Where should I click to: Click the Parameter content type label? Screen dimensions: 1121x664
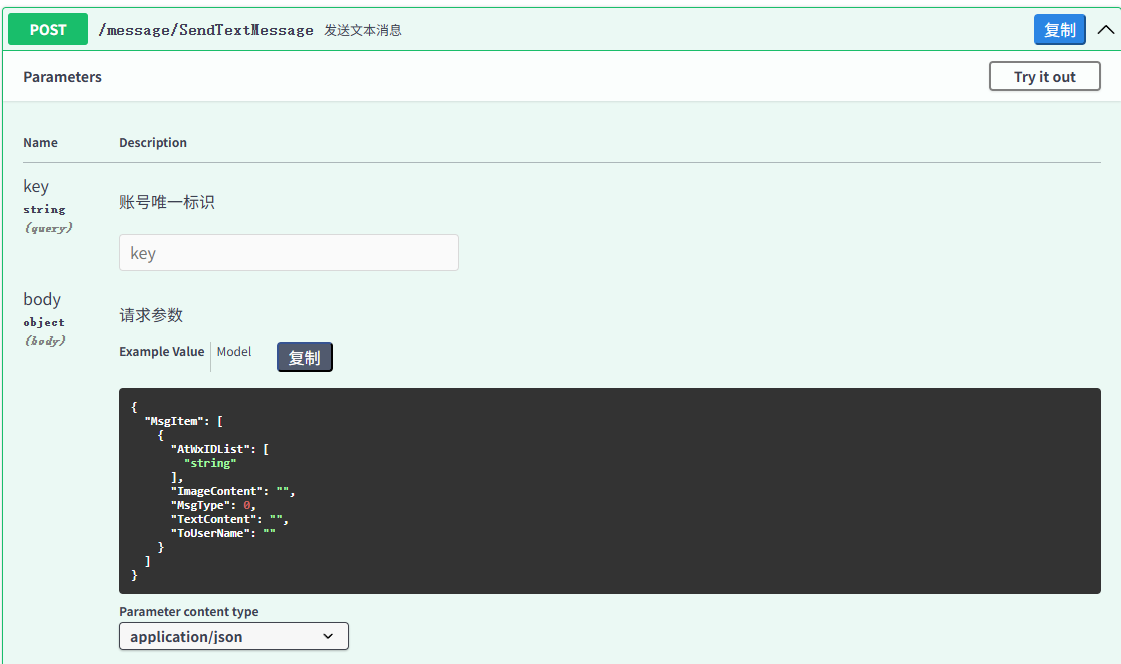point(189,611)
